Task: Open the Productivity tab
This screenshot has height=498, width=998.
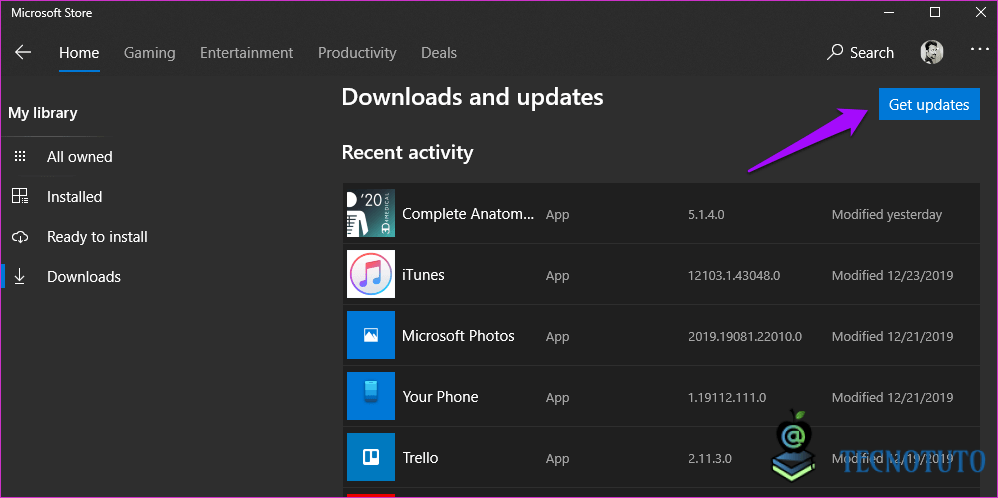Action: click(357, 53)
